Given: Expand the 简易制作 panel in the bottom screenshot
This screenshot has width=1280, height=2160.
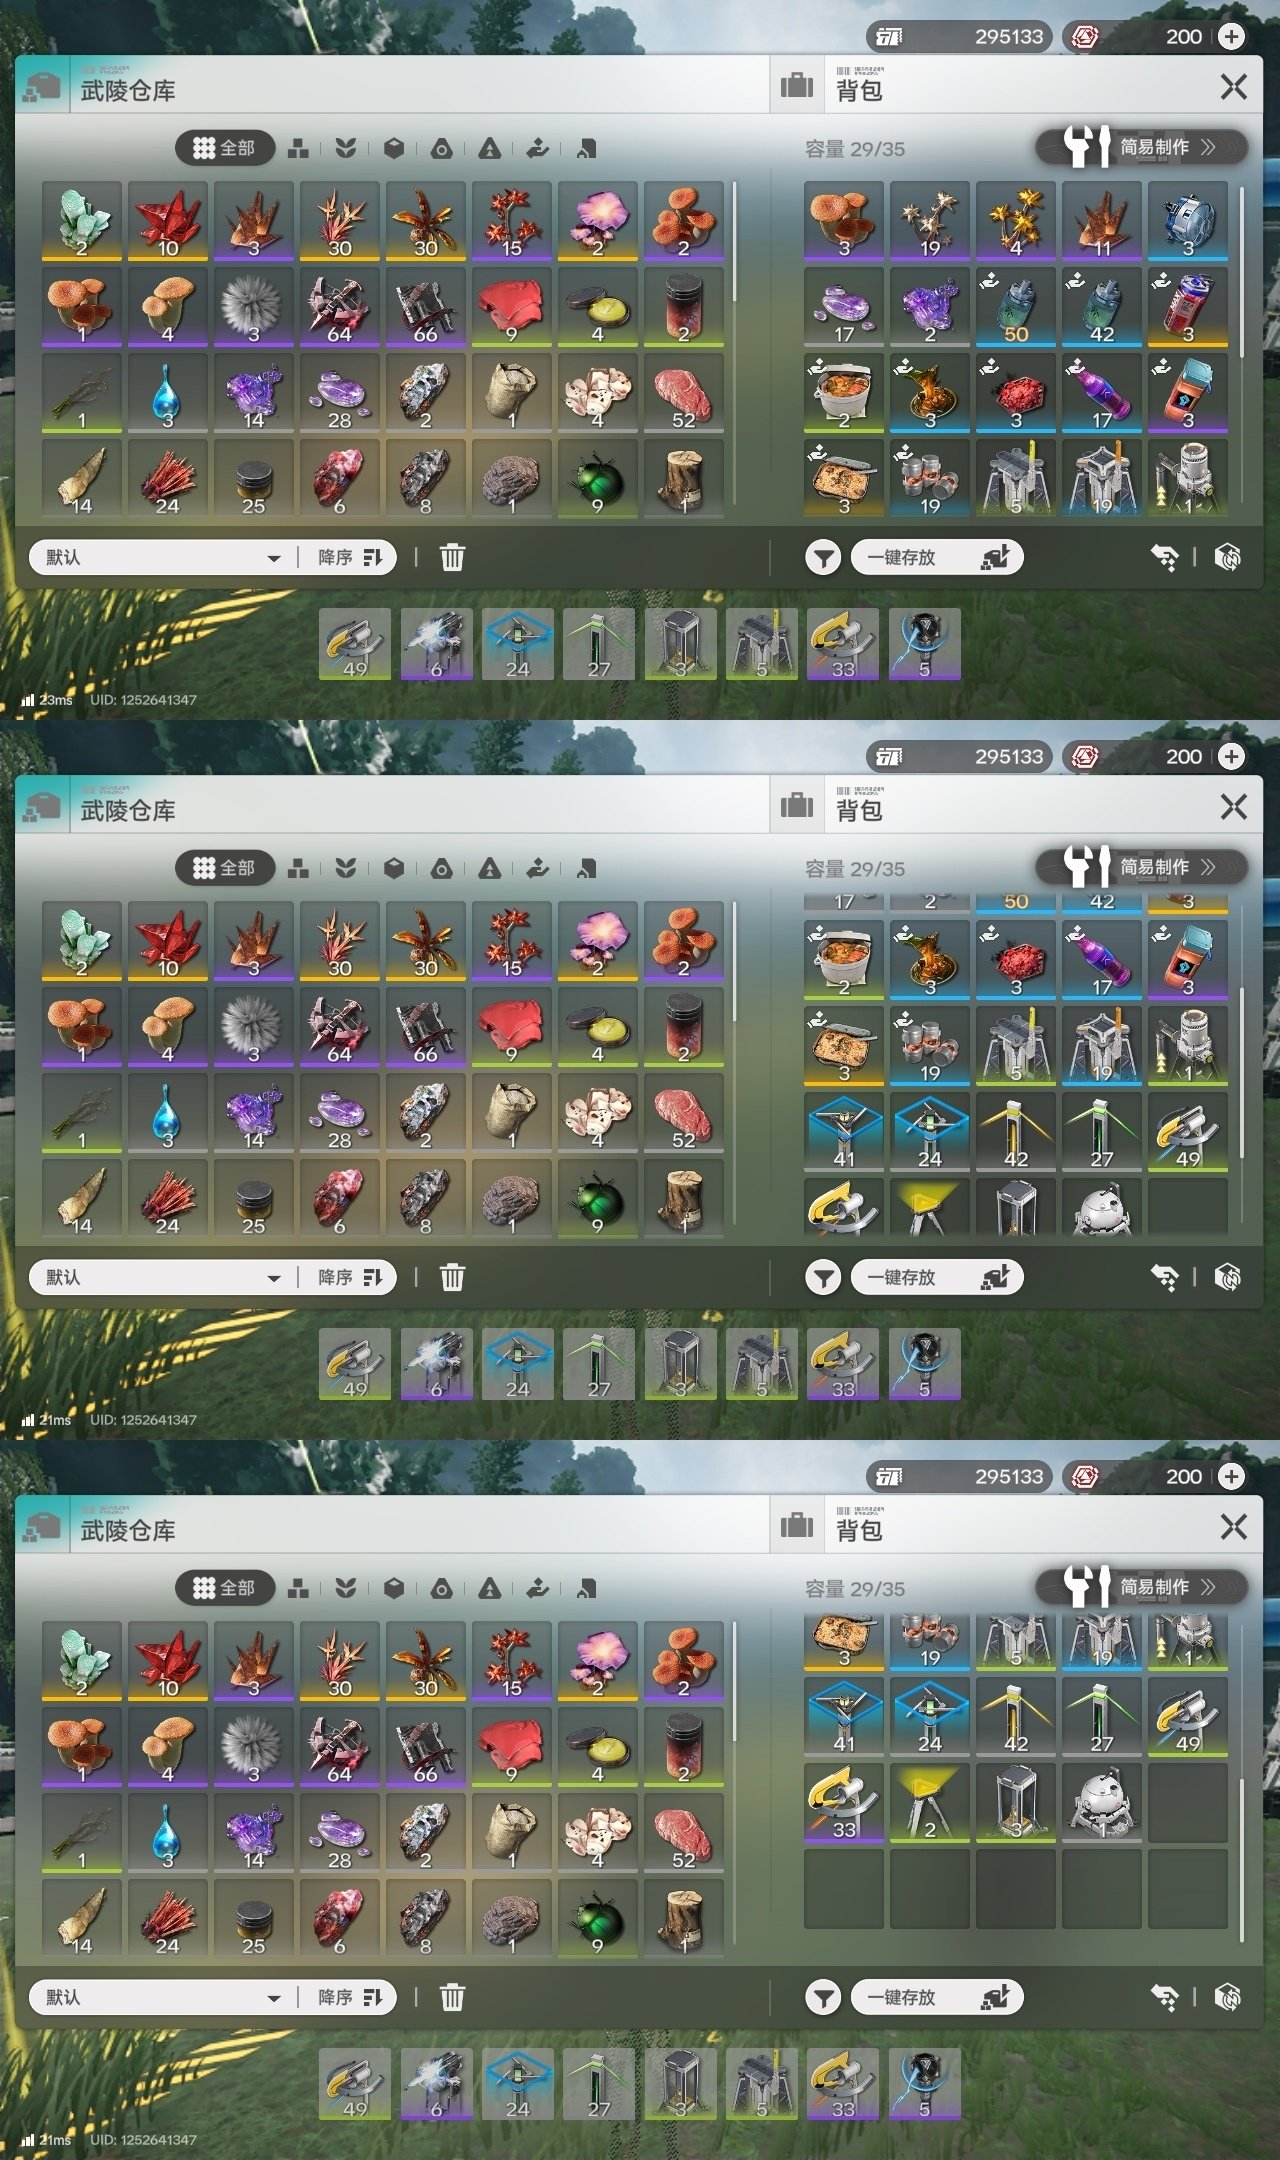Looking at the screenshot, I should [x=1142, y=1587].
